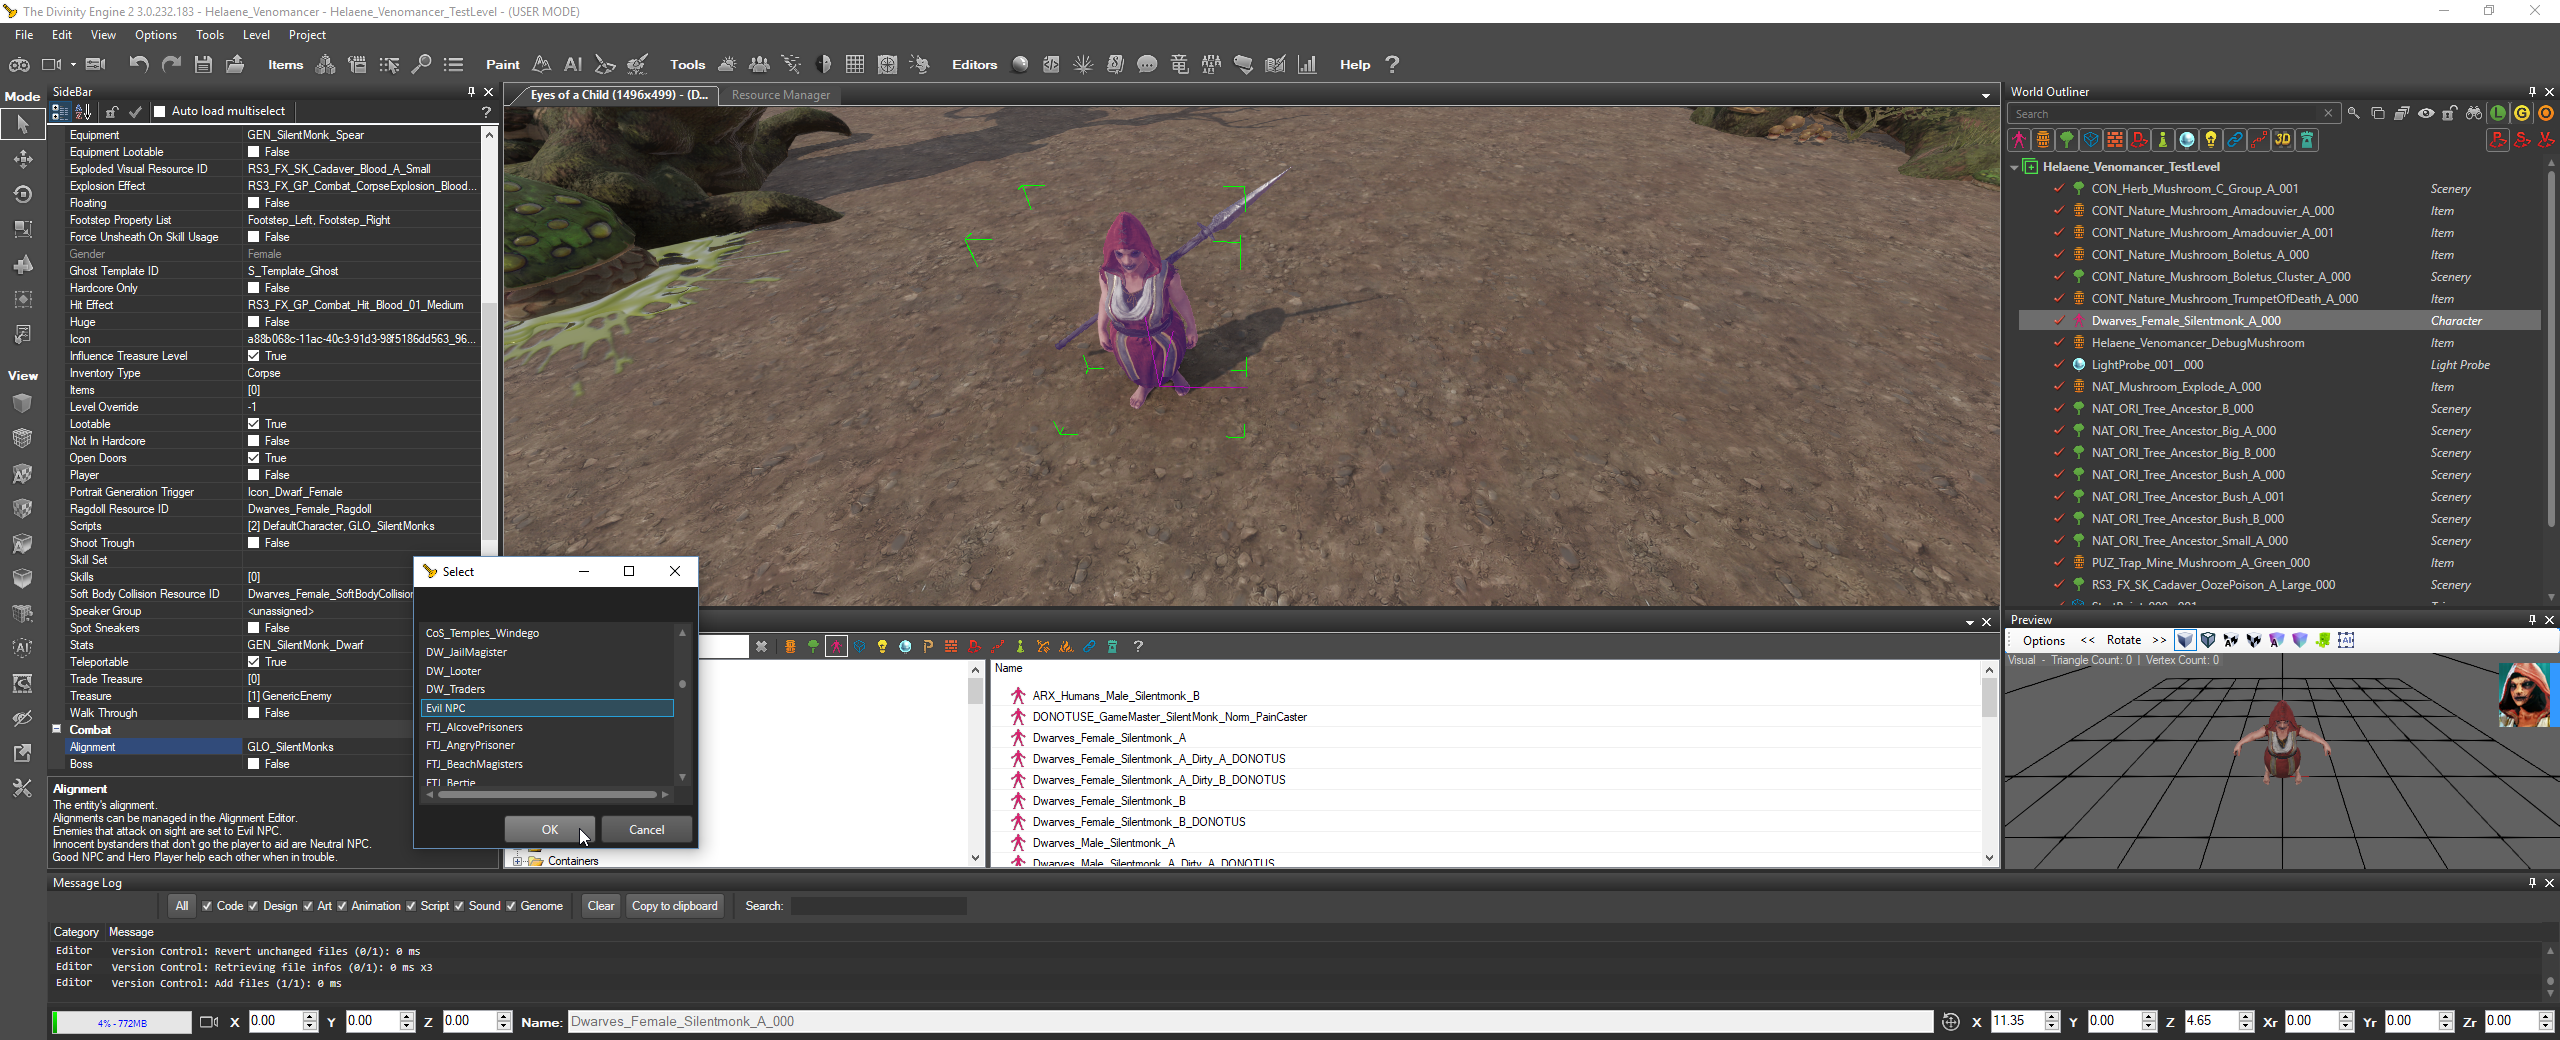Toggle the Hardcore Only checkbox

[x=254, y=288]
